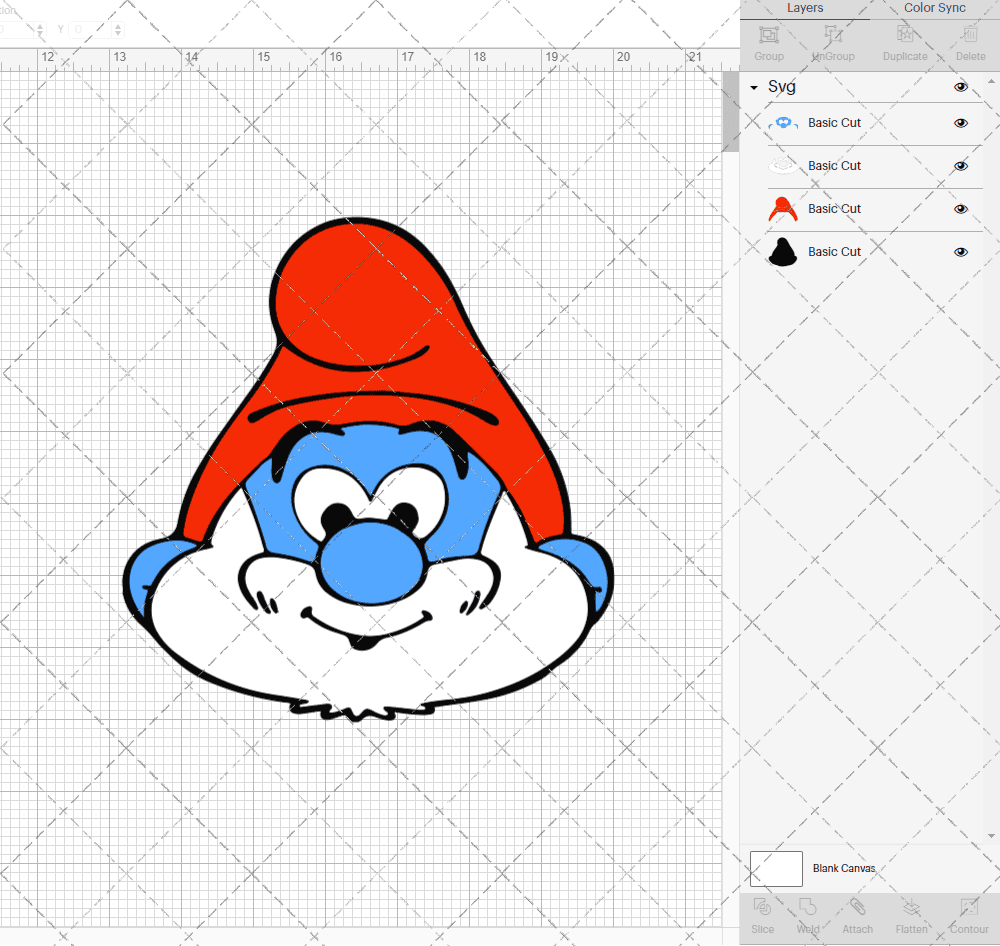
Task: Hide the blue face Basic Cut layer
Action: click(x=960, y=123)
